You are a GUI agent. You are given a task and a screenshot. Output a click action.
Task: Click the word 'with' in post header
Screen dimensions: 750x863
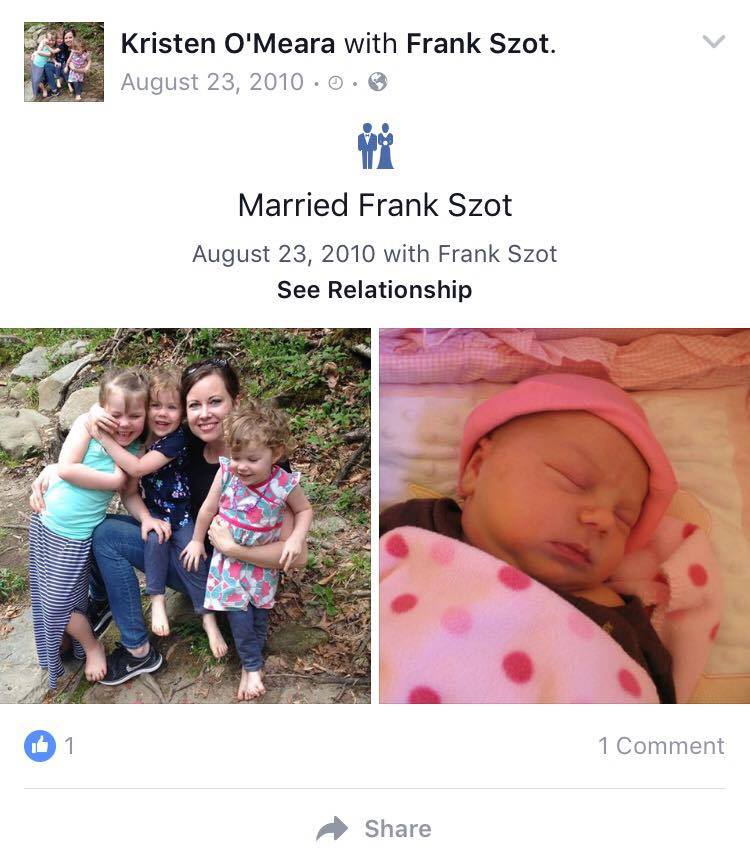pos(370,43)
